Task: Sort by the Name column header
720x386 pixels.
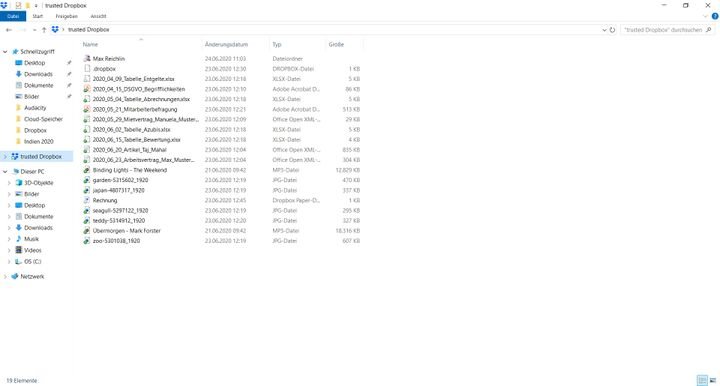Action: pos(90,45)
